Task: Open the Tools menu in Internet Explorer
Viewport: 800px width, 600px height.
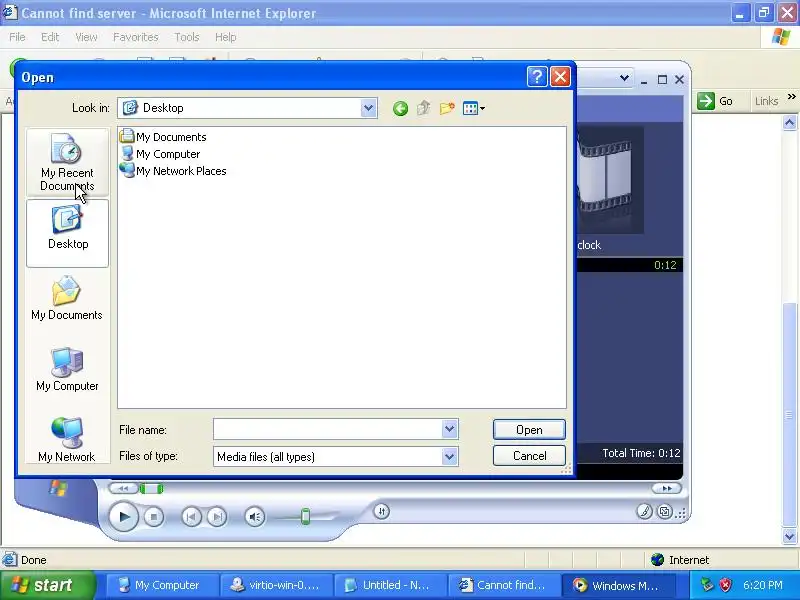Action: tap(187, 37)
